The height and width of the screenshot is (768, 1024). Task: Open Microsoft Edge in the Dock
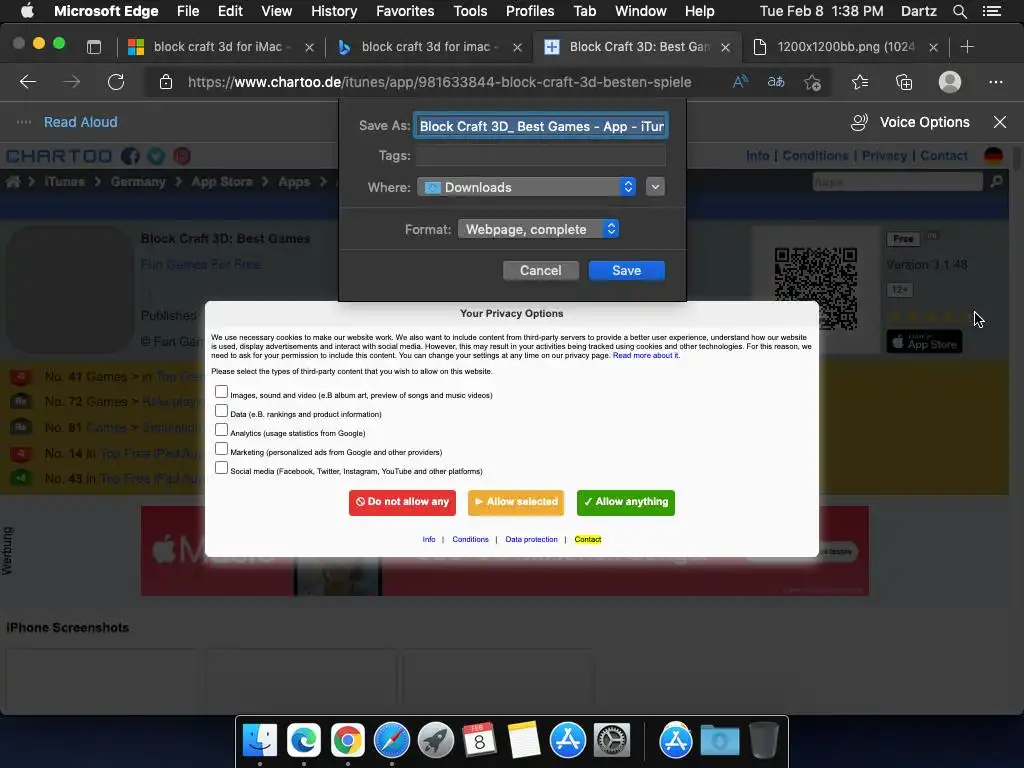point(304,740)
